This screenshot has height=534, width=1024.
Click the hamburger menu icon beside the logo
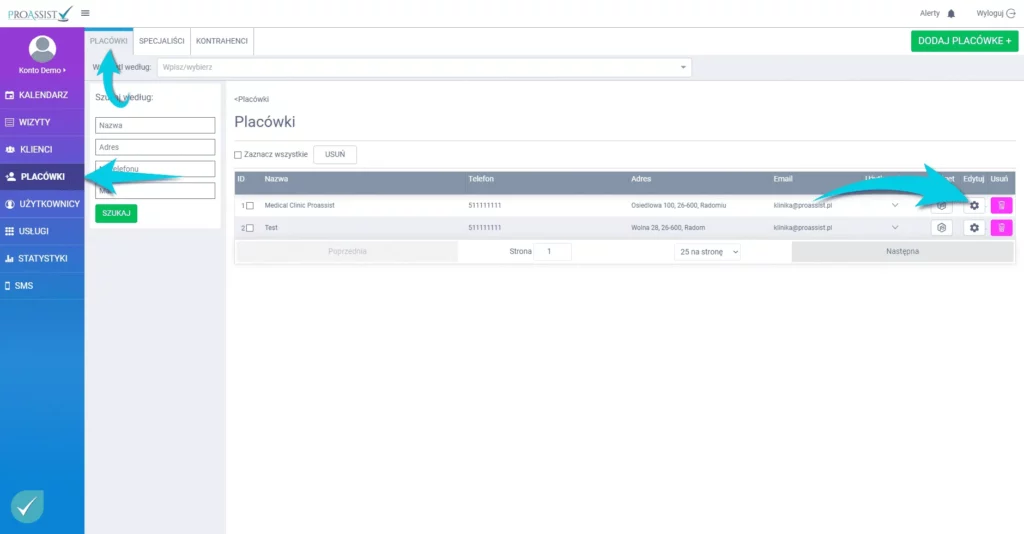click(x=85, y=13)
